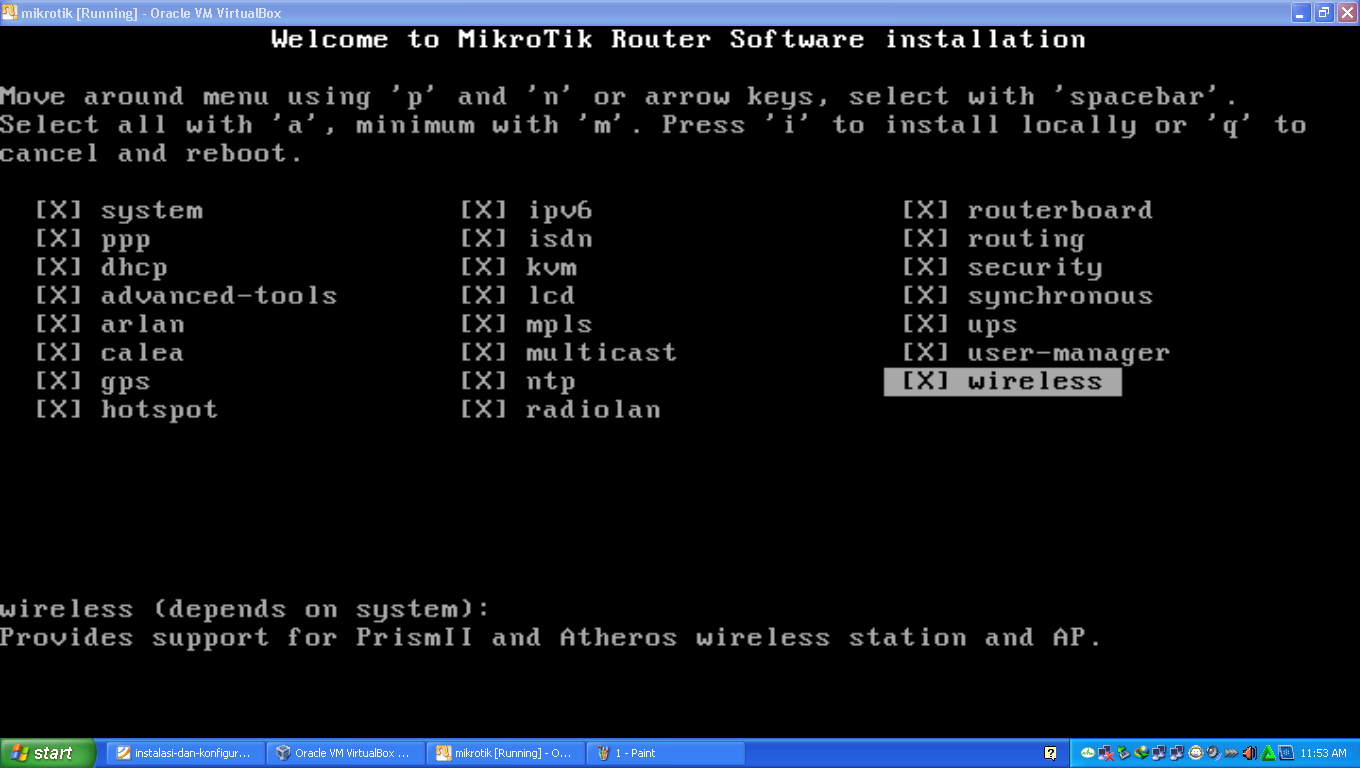Select the multicast package entry
Viewport: 1360px width, 768px height.
[569, 353]
